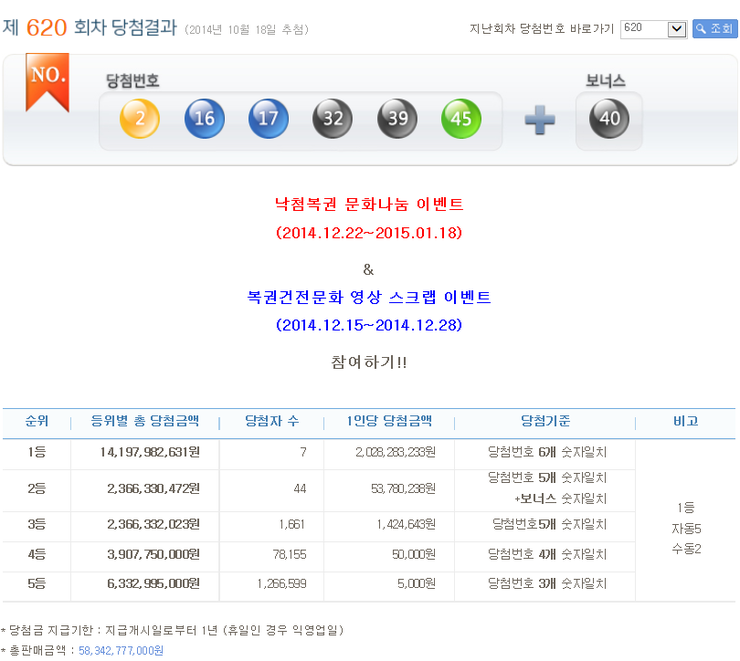Click the total sales amount 58,342,777,000원
Screen dimensions: 740x661
(x=121, y=651)
